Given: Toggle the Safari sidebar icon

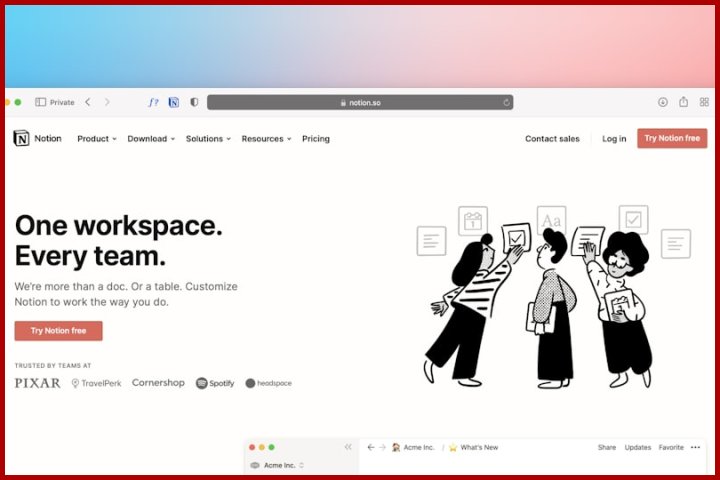Looking at the screenshot, I should (x=40, y=102).
